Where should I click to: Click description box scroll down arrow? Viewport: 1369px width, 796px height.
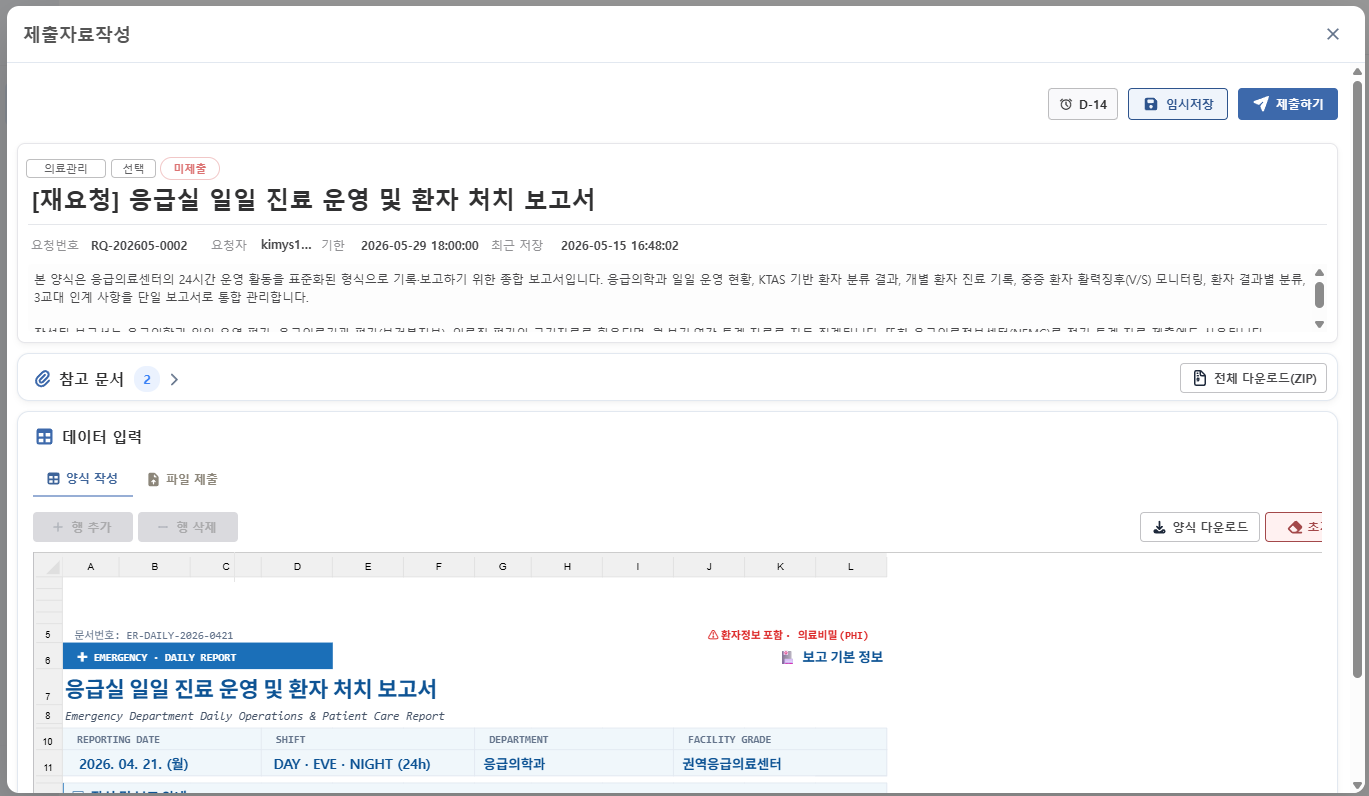coord(1319,324)
